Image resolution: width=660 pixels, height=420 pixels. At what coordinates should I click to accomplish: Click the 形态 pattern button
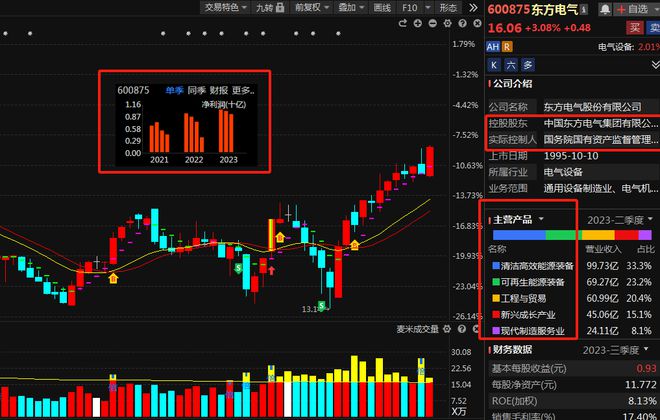(448, 7)
